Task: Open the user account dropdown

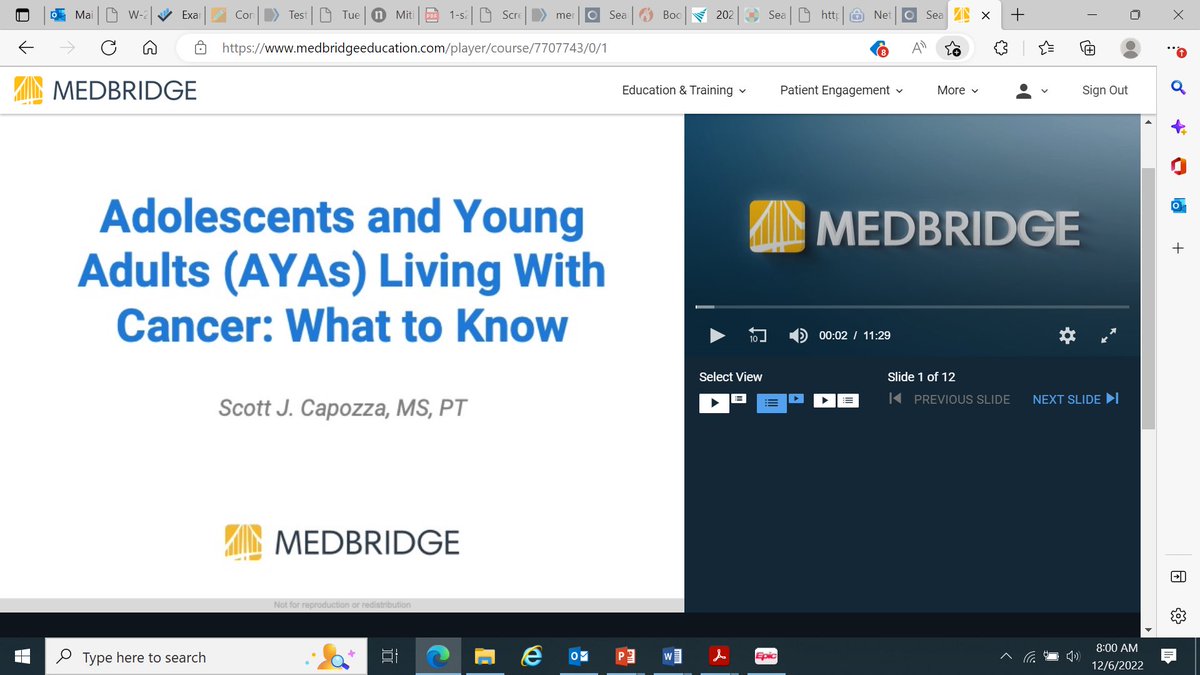Action: [1031, 90]
